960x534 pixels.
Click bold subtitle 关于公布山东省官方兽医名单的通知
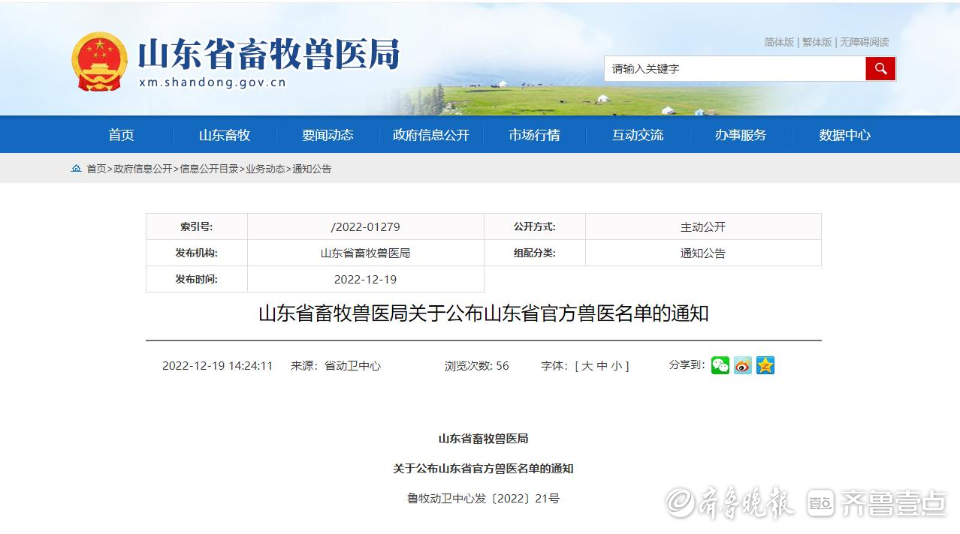(483, 468)
